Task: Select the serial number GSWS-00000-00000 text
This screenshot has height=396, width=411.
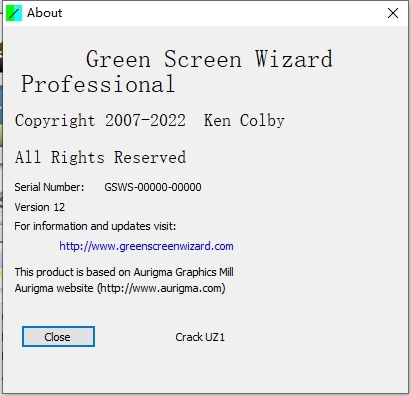Action: click(x=153, y=187)
